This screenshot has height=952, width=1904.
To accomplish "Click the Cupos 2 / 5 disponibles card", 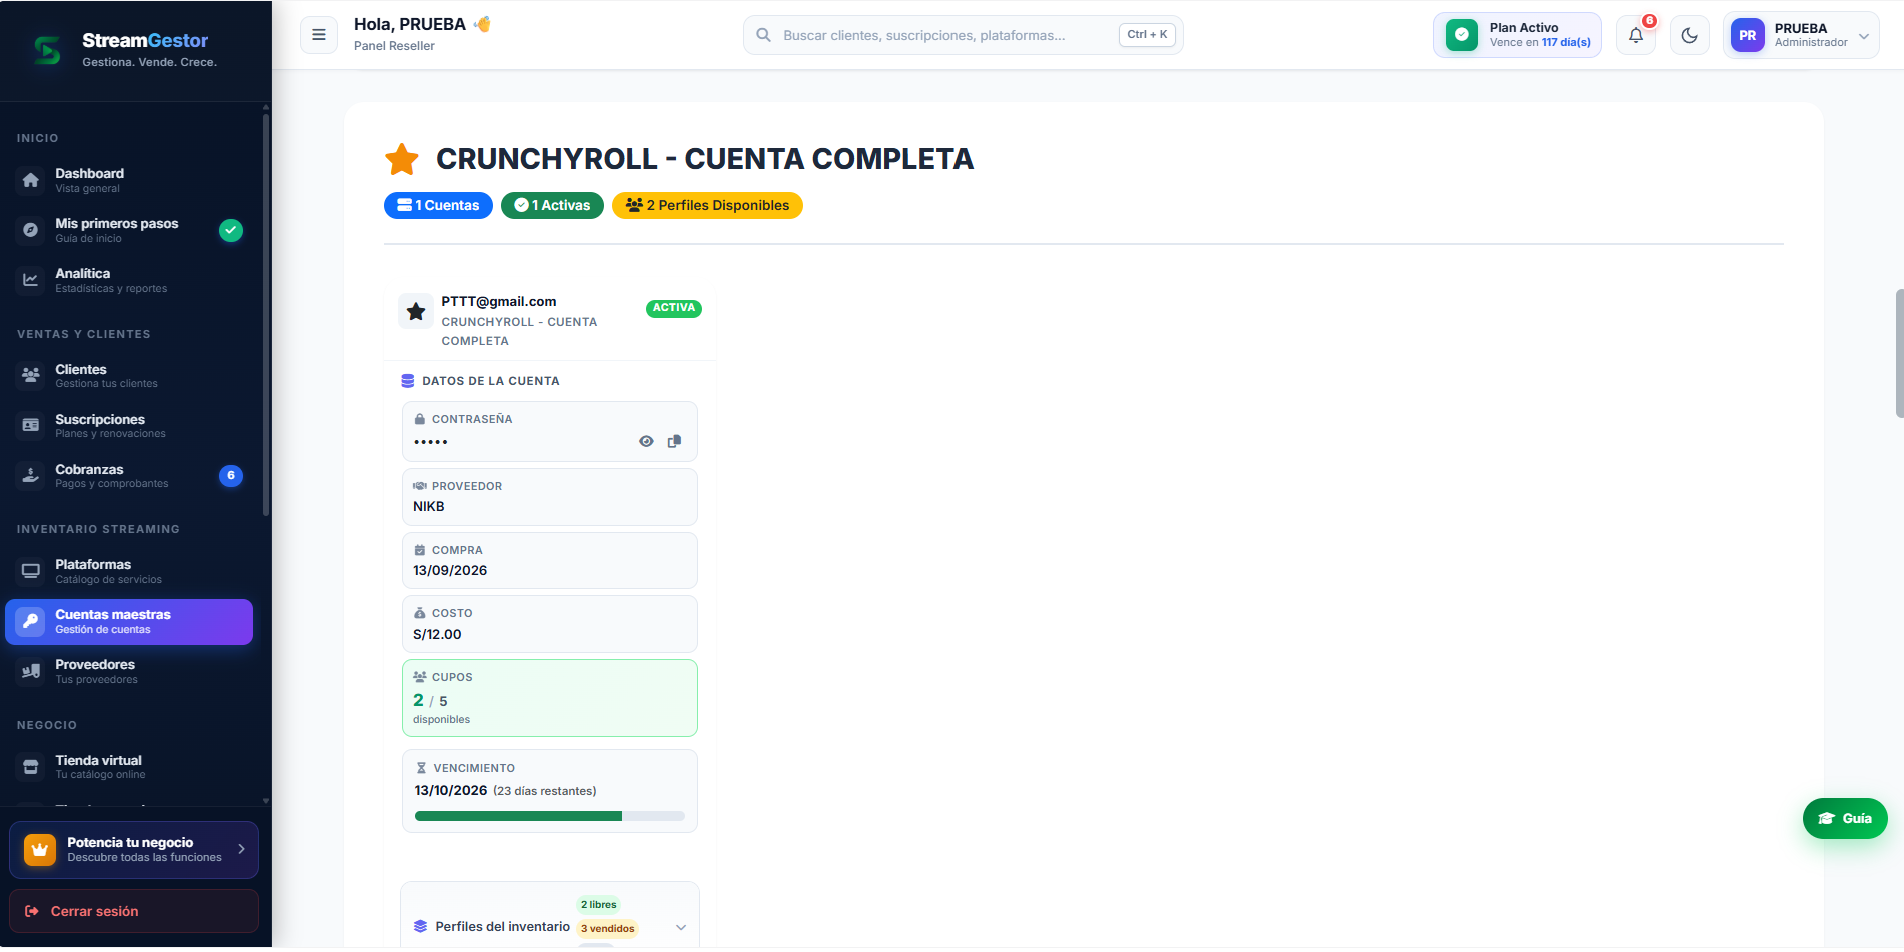I will (x=549, y=698).
